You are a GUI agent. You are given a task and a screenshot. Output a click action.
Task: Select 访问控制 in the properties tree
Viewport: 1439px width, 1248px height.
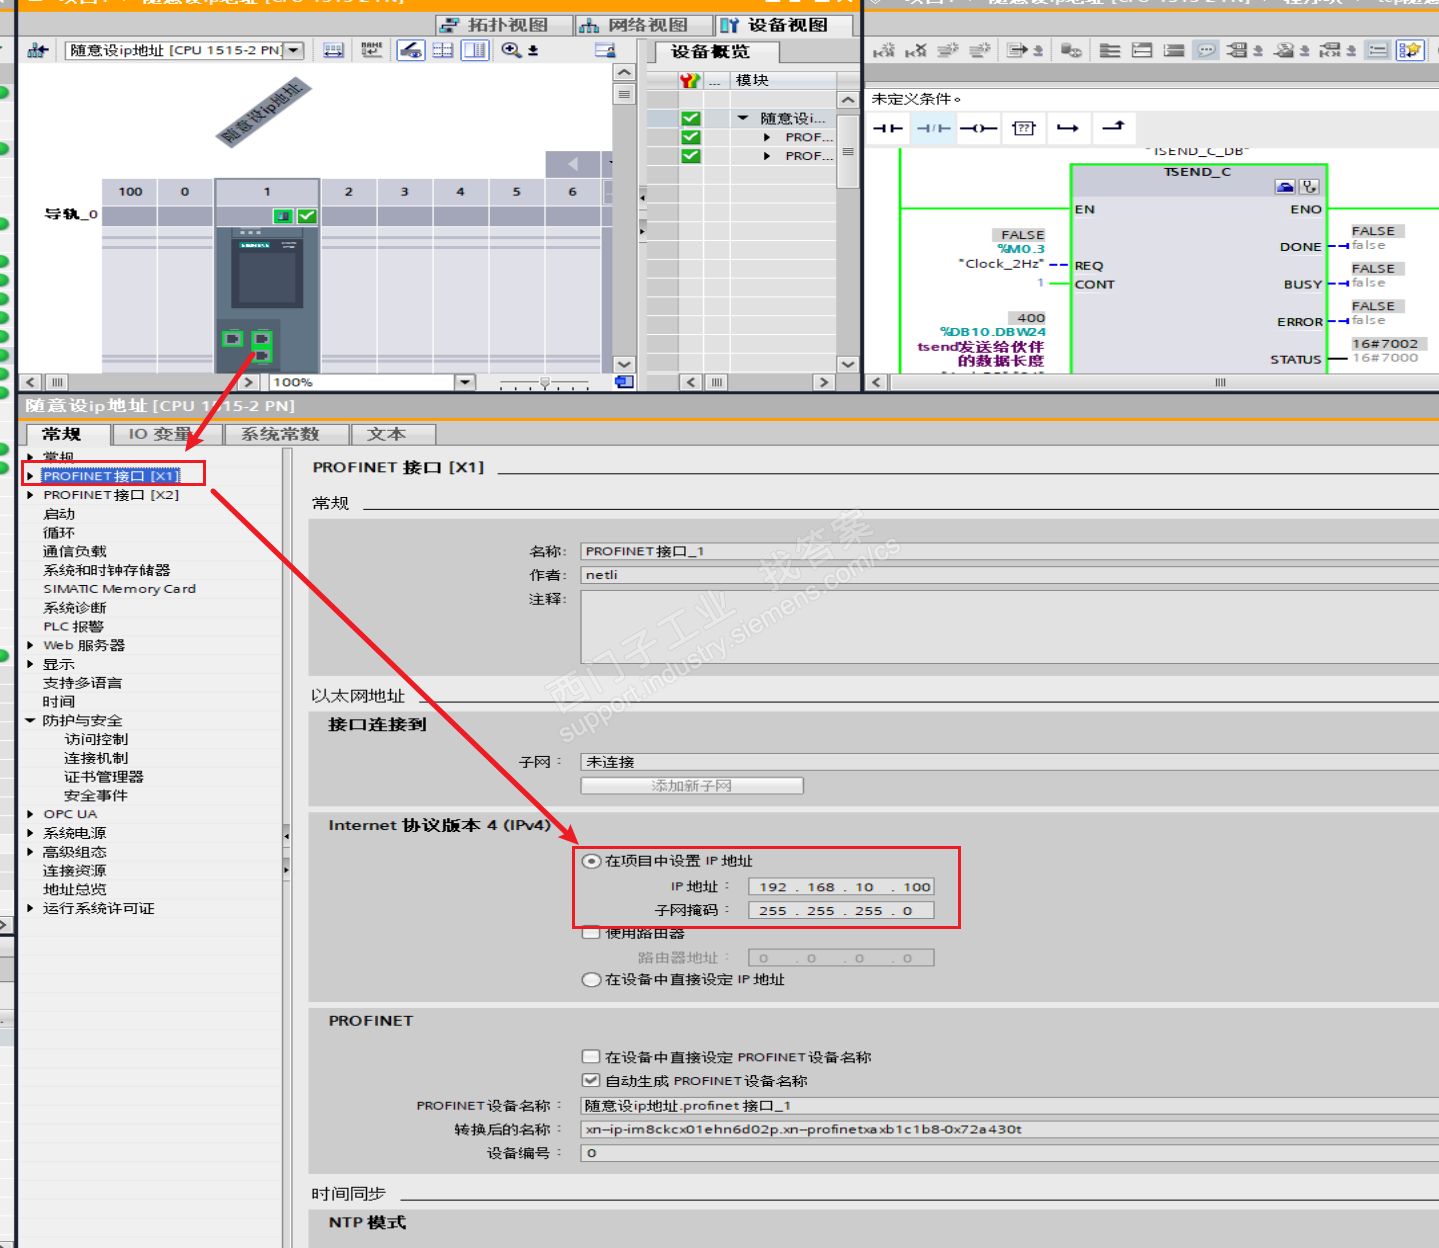tap(96, 739)
